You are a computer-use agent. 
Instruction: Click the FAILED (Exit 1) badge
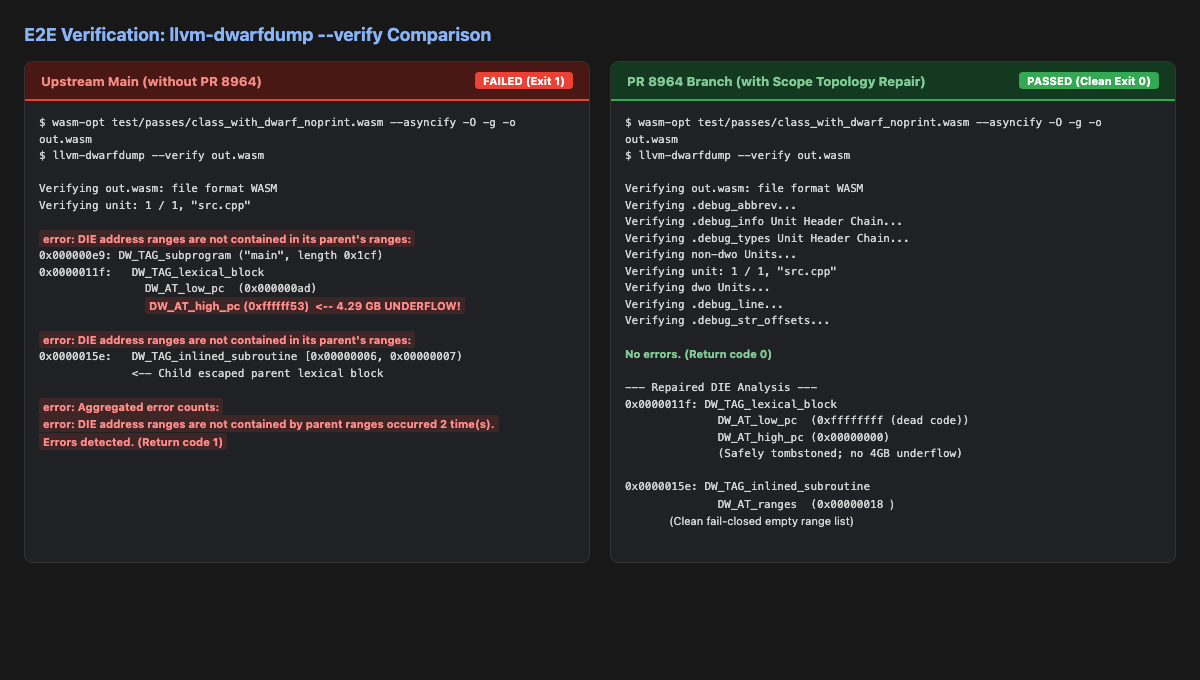tap(524, 81)
